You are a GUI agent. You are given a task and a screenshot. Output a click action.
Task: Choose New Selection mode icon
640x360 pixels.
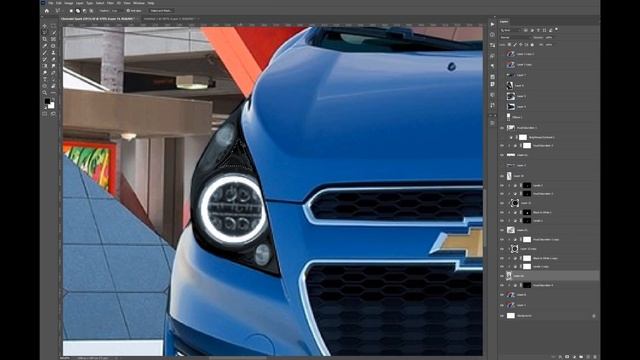pos(71,11)
